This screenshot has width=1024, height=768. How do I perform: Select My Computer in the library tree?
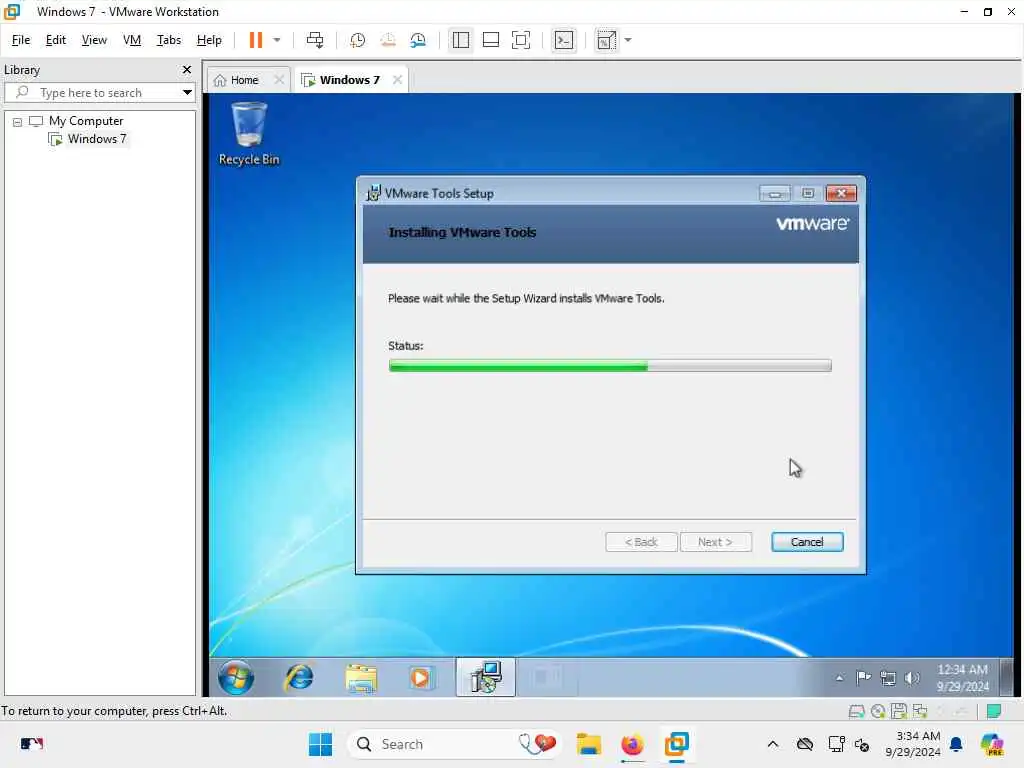[86, 121]
